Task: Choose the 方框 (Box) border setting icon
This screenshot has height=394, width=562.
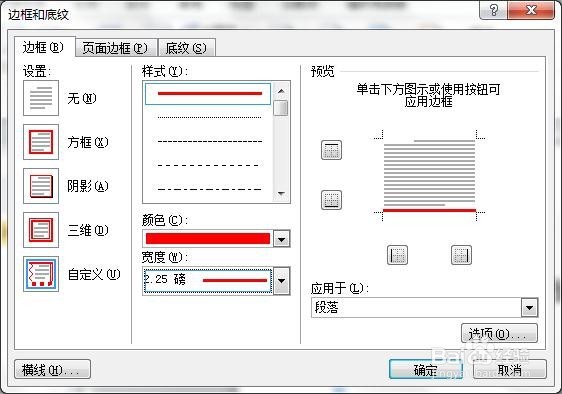Action: 41,142
